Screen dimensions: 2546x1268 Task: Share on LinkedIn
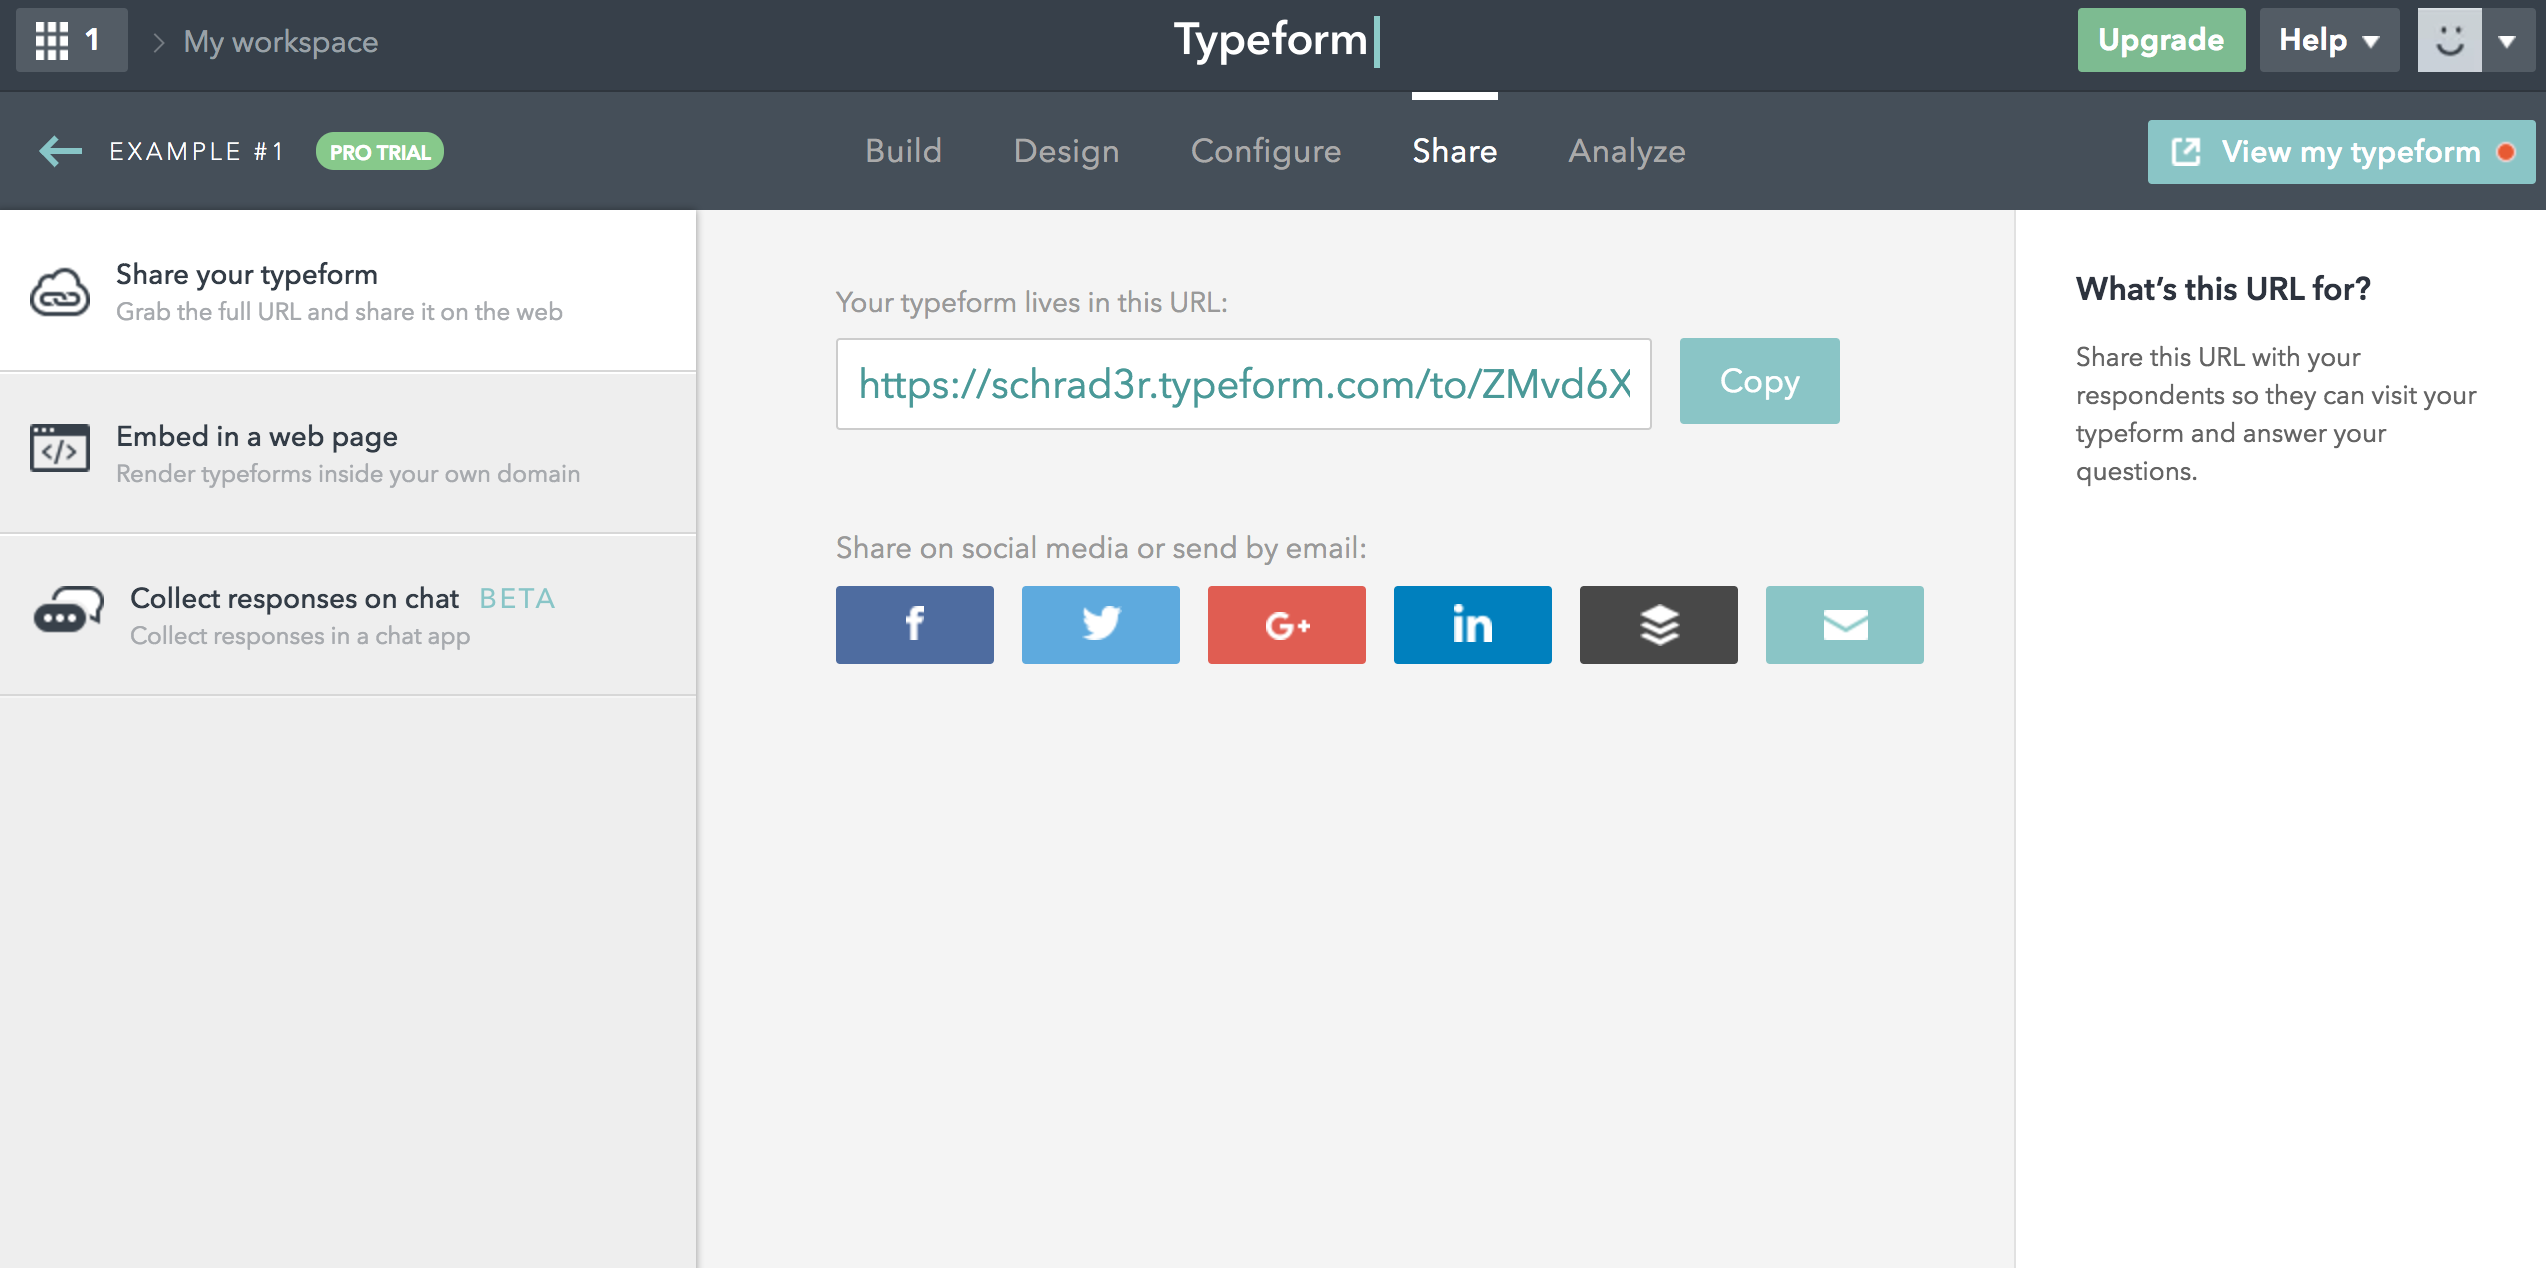pos(1473,625)
